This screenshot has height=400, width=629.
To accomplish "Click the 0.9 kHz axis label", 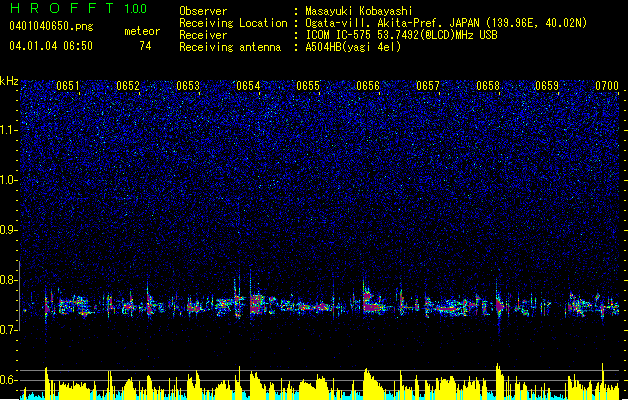I will click(x=9, y=230).
